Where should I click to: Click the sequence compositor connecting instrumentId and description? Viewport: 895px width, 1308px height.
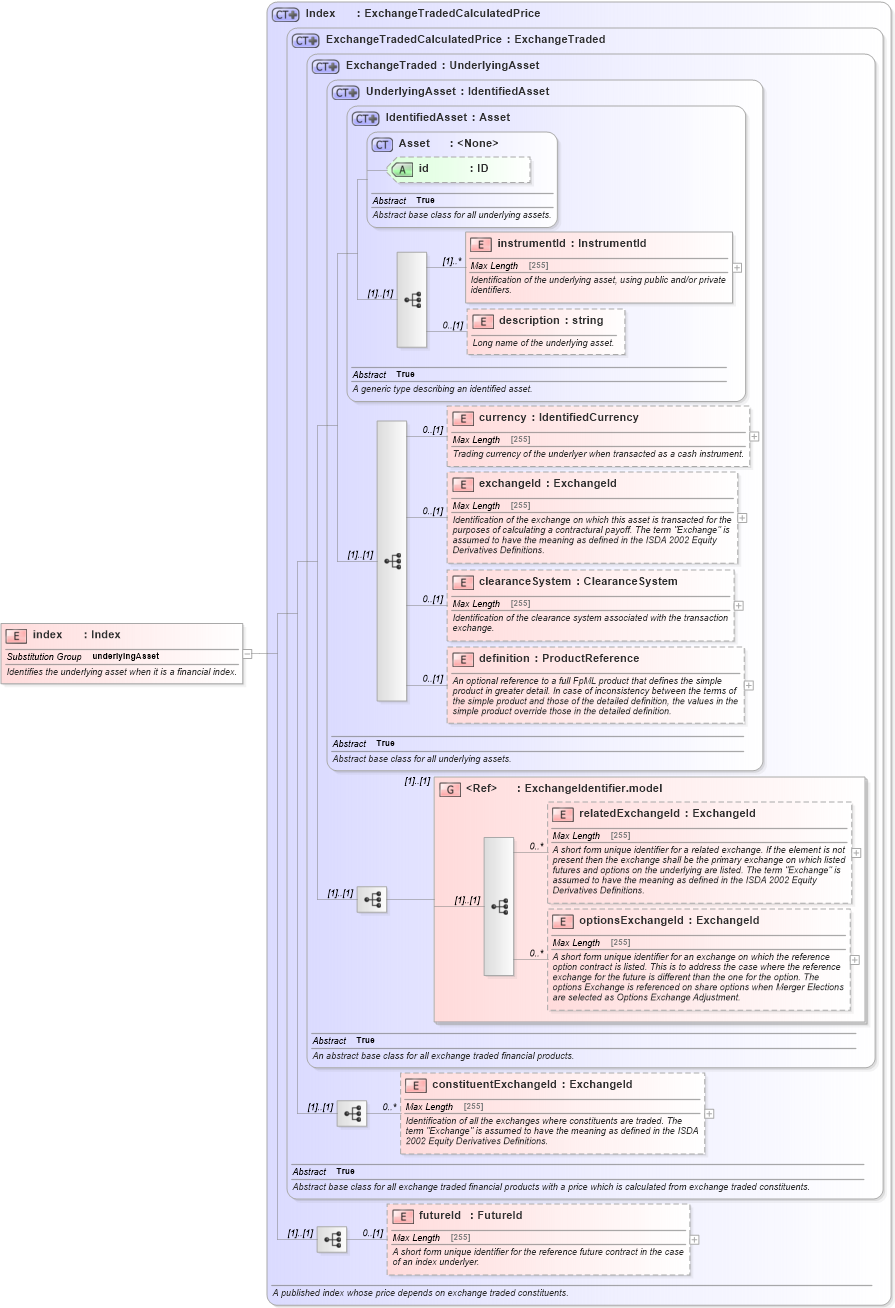(412, 299)
